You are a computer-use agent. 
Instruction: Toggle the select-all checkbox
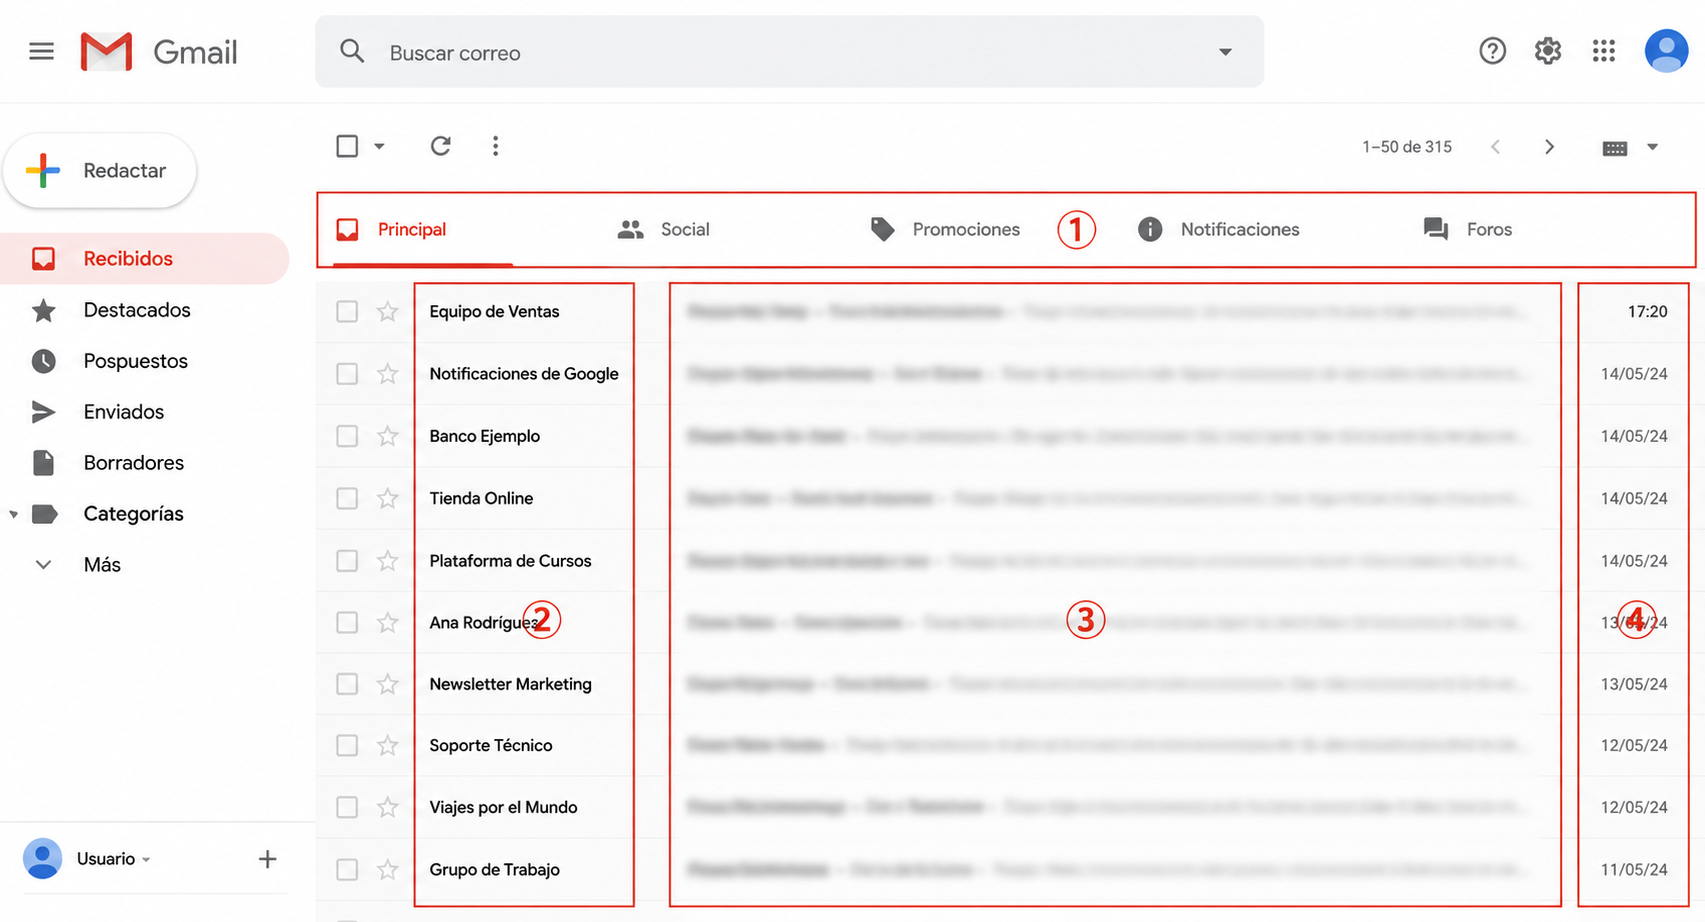coord(347,146)
